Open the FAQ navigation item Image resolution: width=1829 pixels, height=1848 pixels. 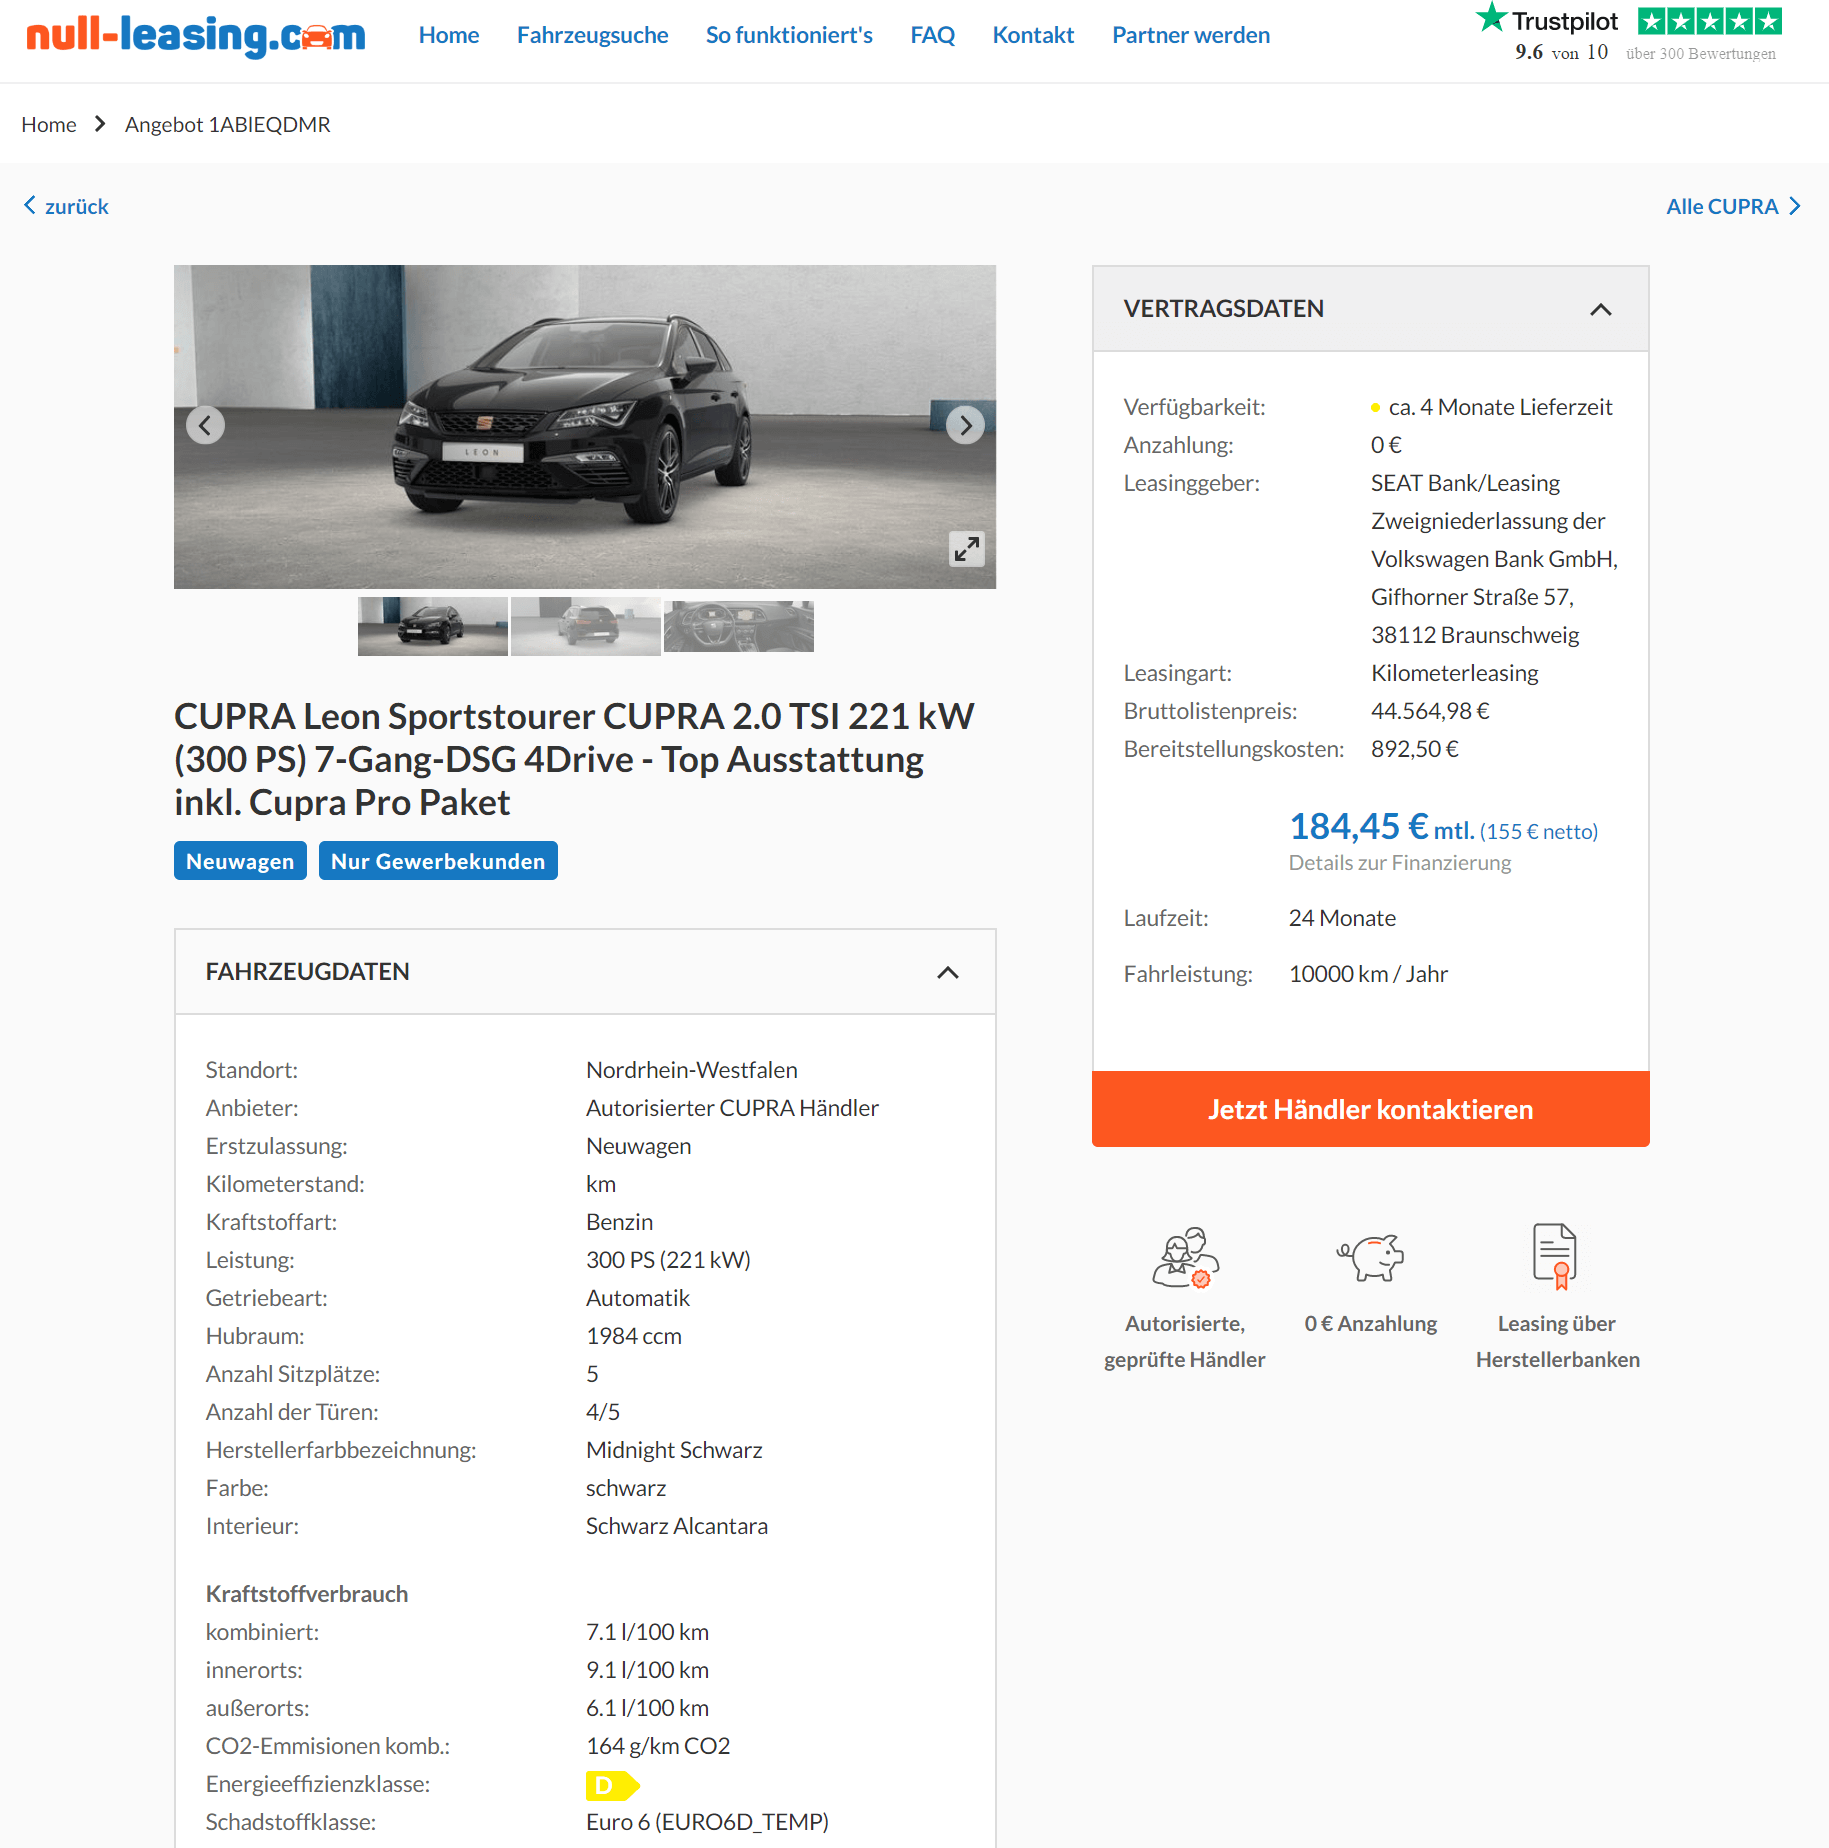(x=932, y=35)
